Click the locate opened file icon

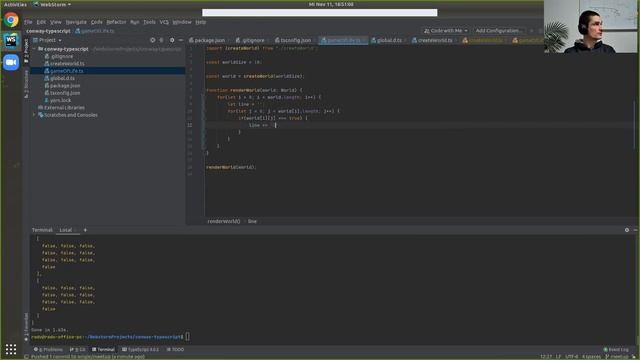click(x=153, y=40)
